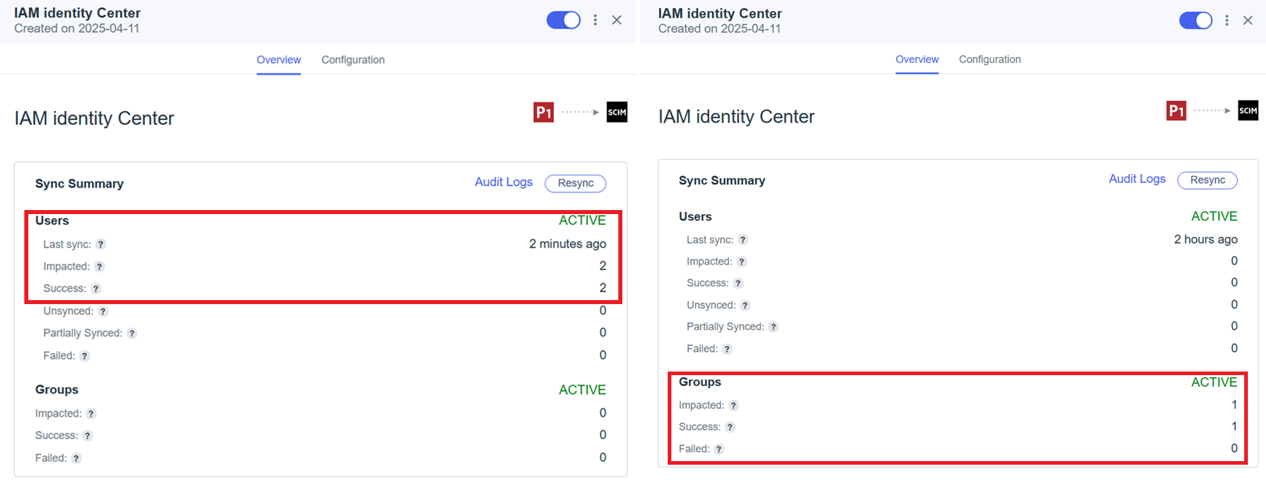This screenshot has width=1266, height=485.
Task: Open the three-dot options menu in left panel
Action: tap(596, 20)
